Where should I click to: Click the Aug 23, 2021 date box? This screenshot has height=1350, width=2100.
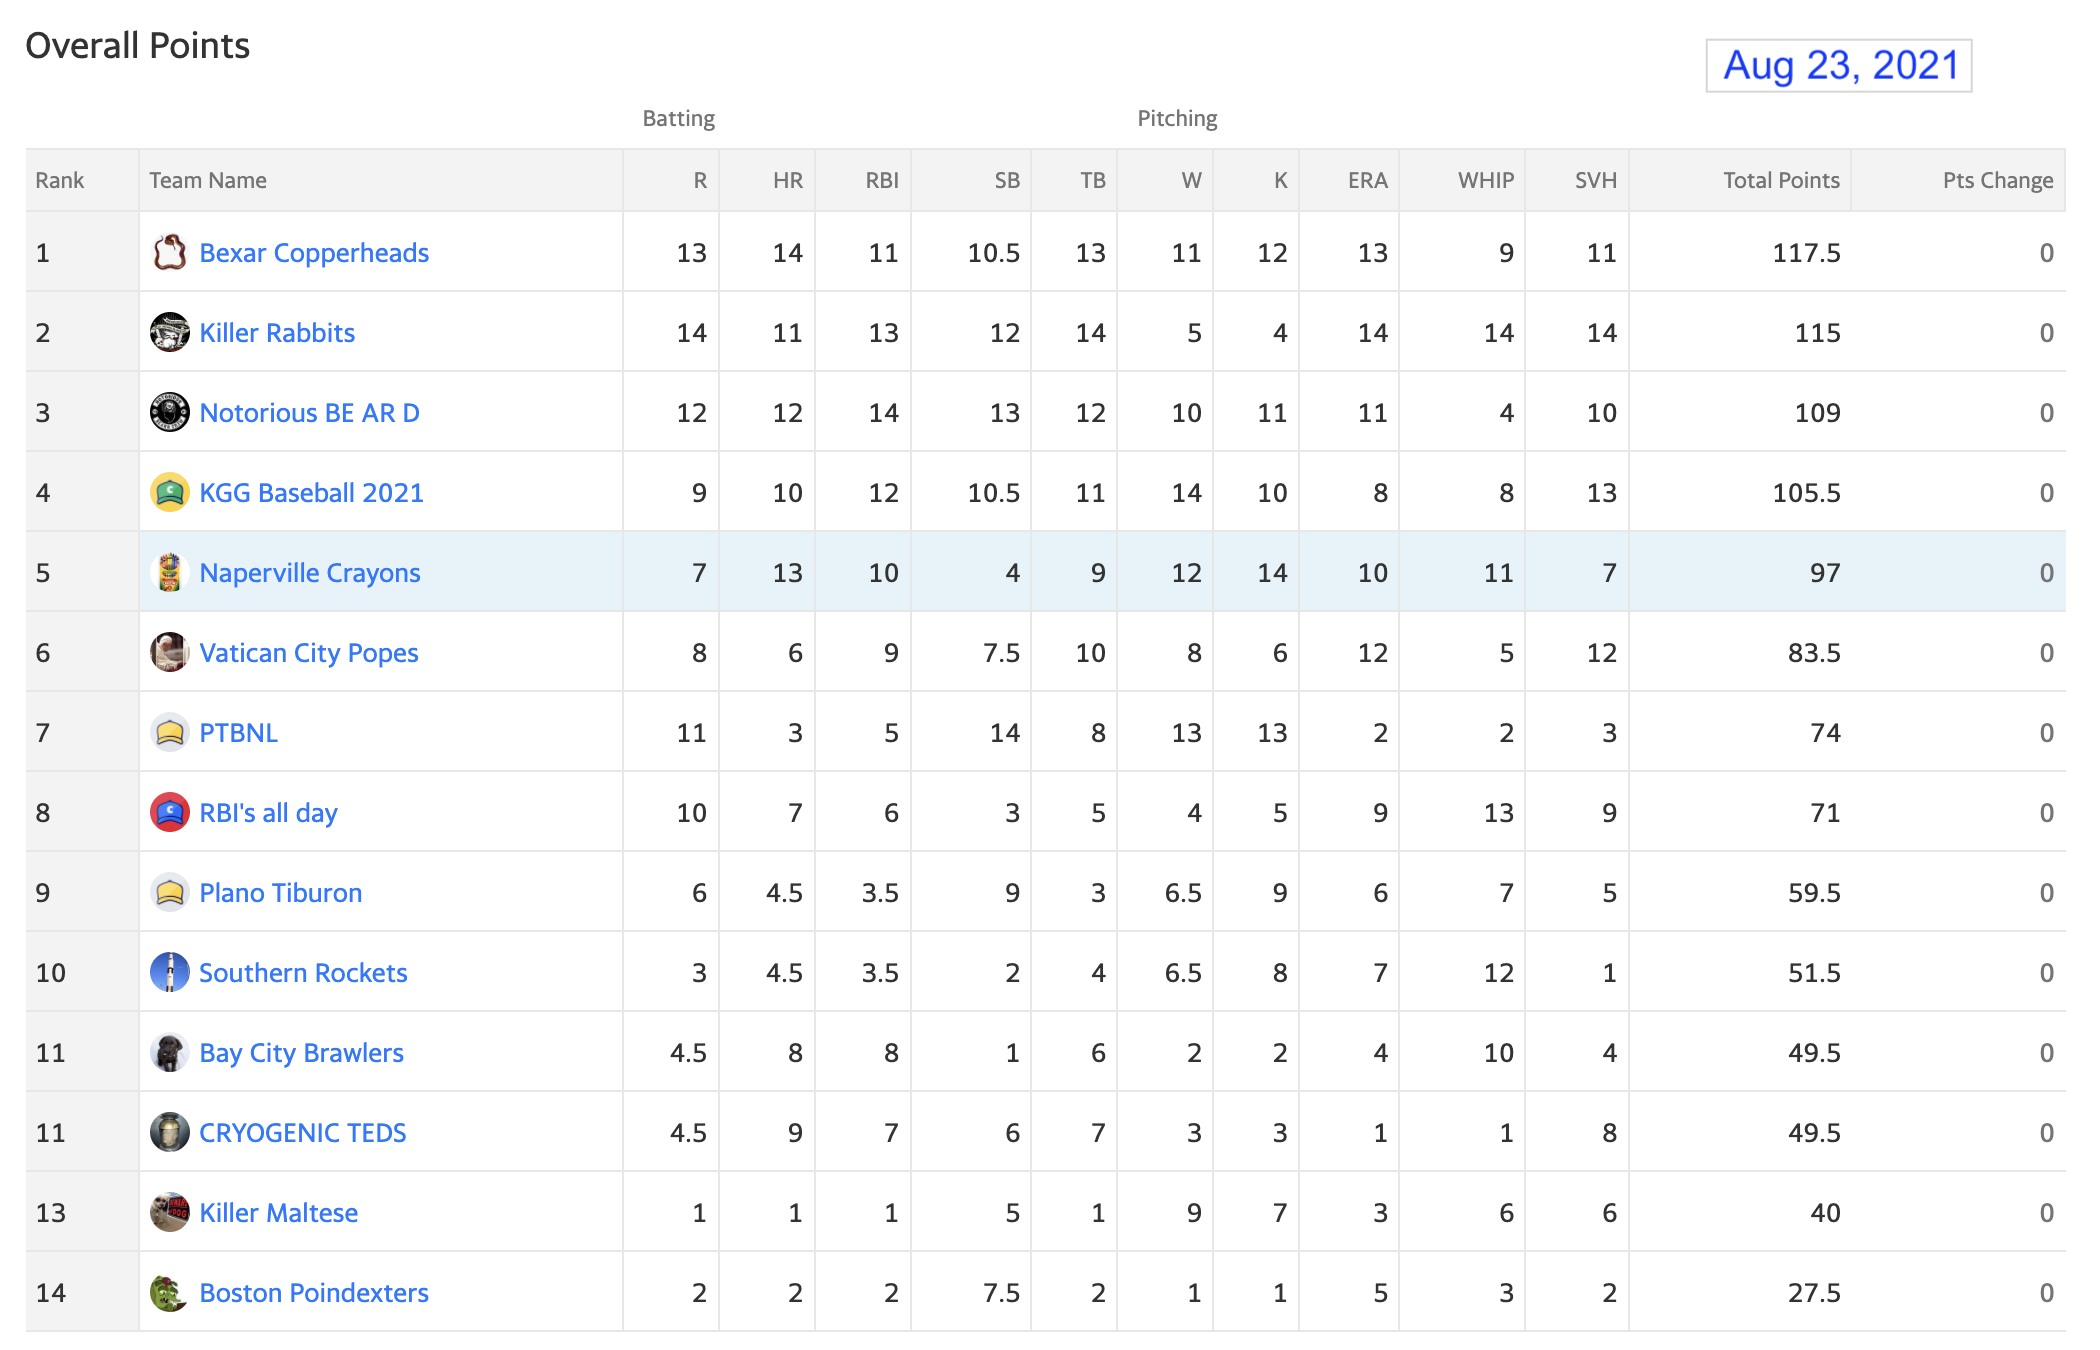tap(1839, 65)
